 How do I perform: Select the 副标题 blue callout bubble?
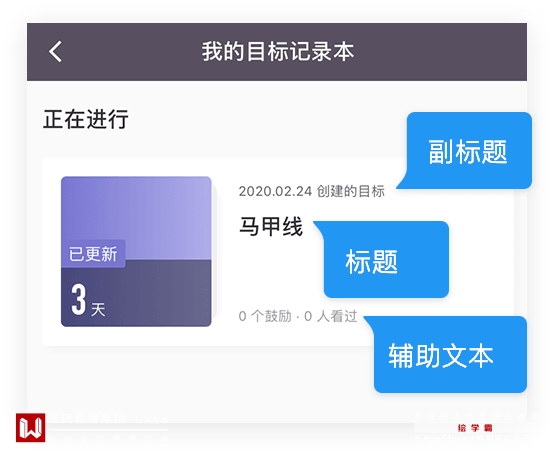465,151
